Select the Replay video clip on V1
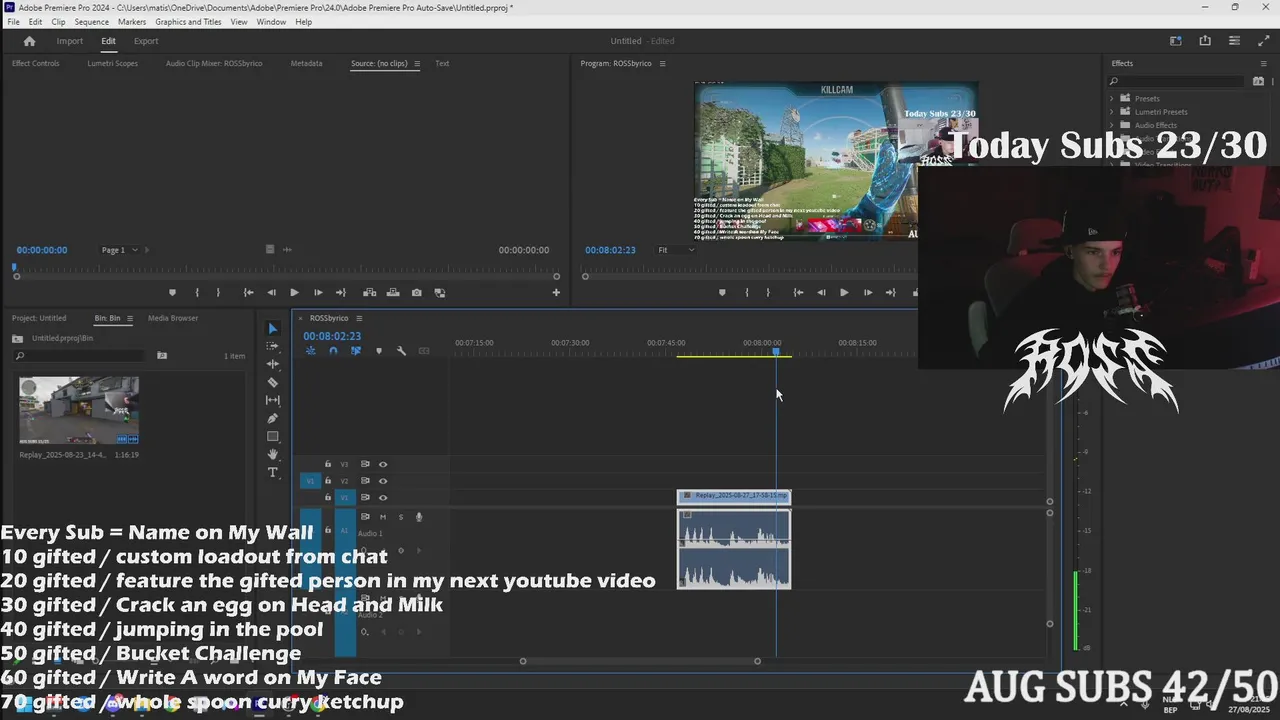Image resolution: width=1280 pixels, height=720 pixels. [x=734, y=496]
